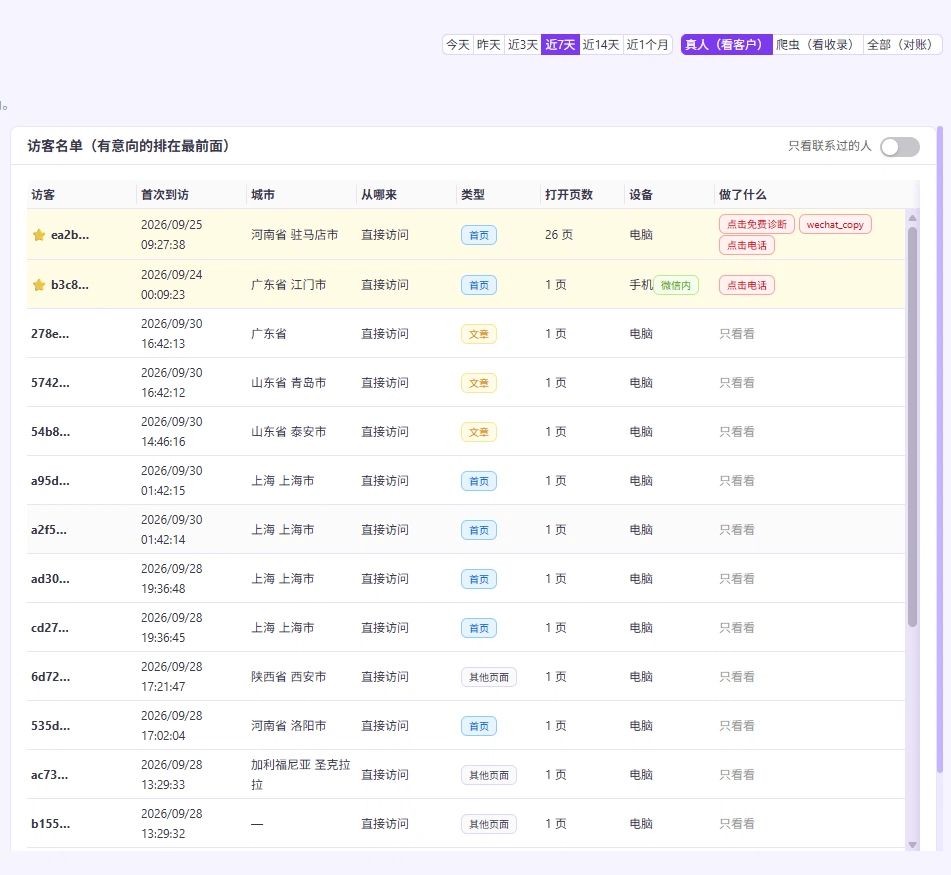Select the 今天 time range tab
Image resolution: width=951 pixels, height=875 pixels.
(x=458, y=44)
